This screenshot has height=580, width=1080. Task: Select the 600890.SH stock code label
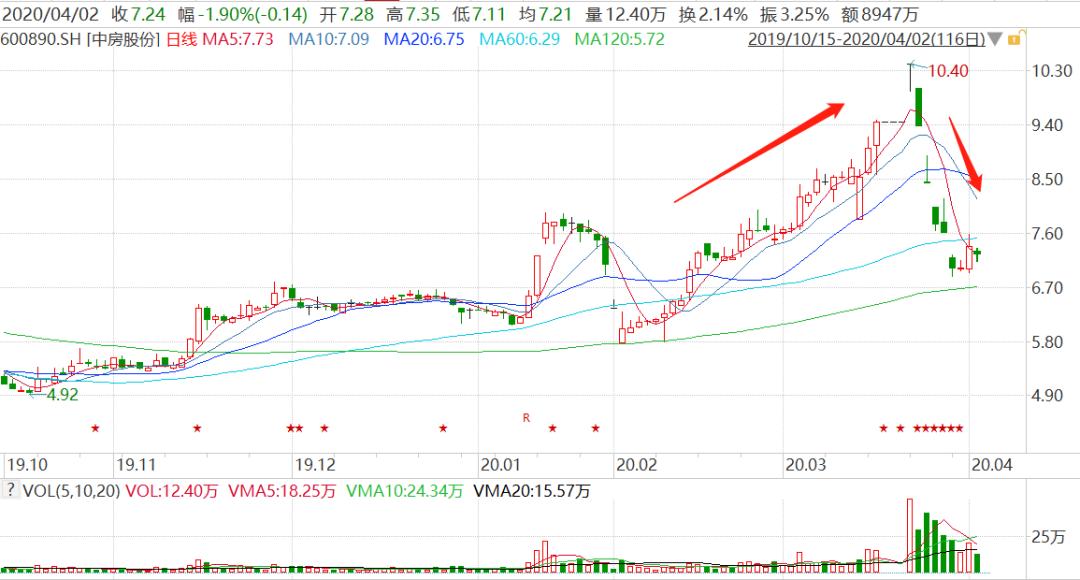[x=41, y=39]
